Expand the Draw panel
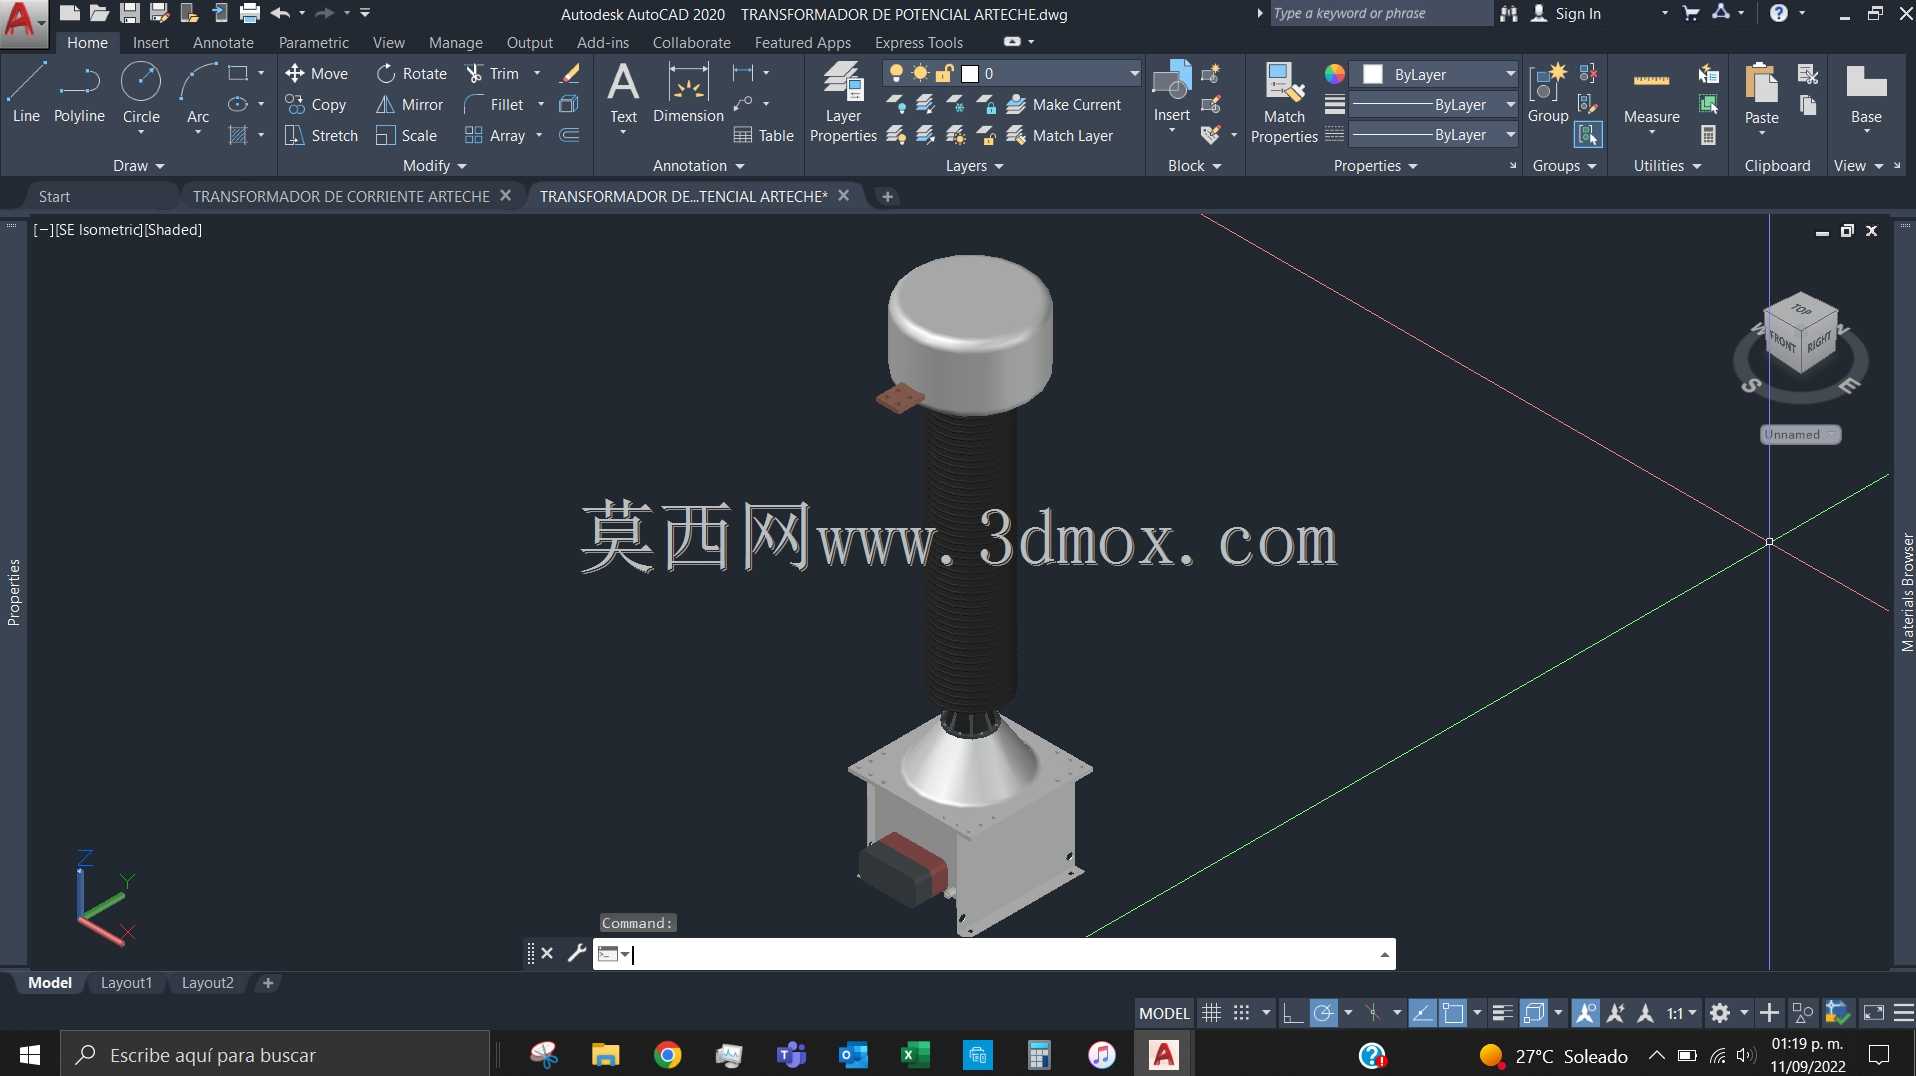Screen dimensions: 1916x1076 point(138,166)
